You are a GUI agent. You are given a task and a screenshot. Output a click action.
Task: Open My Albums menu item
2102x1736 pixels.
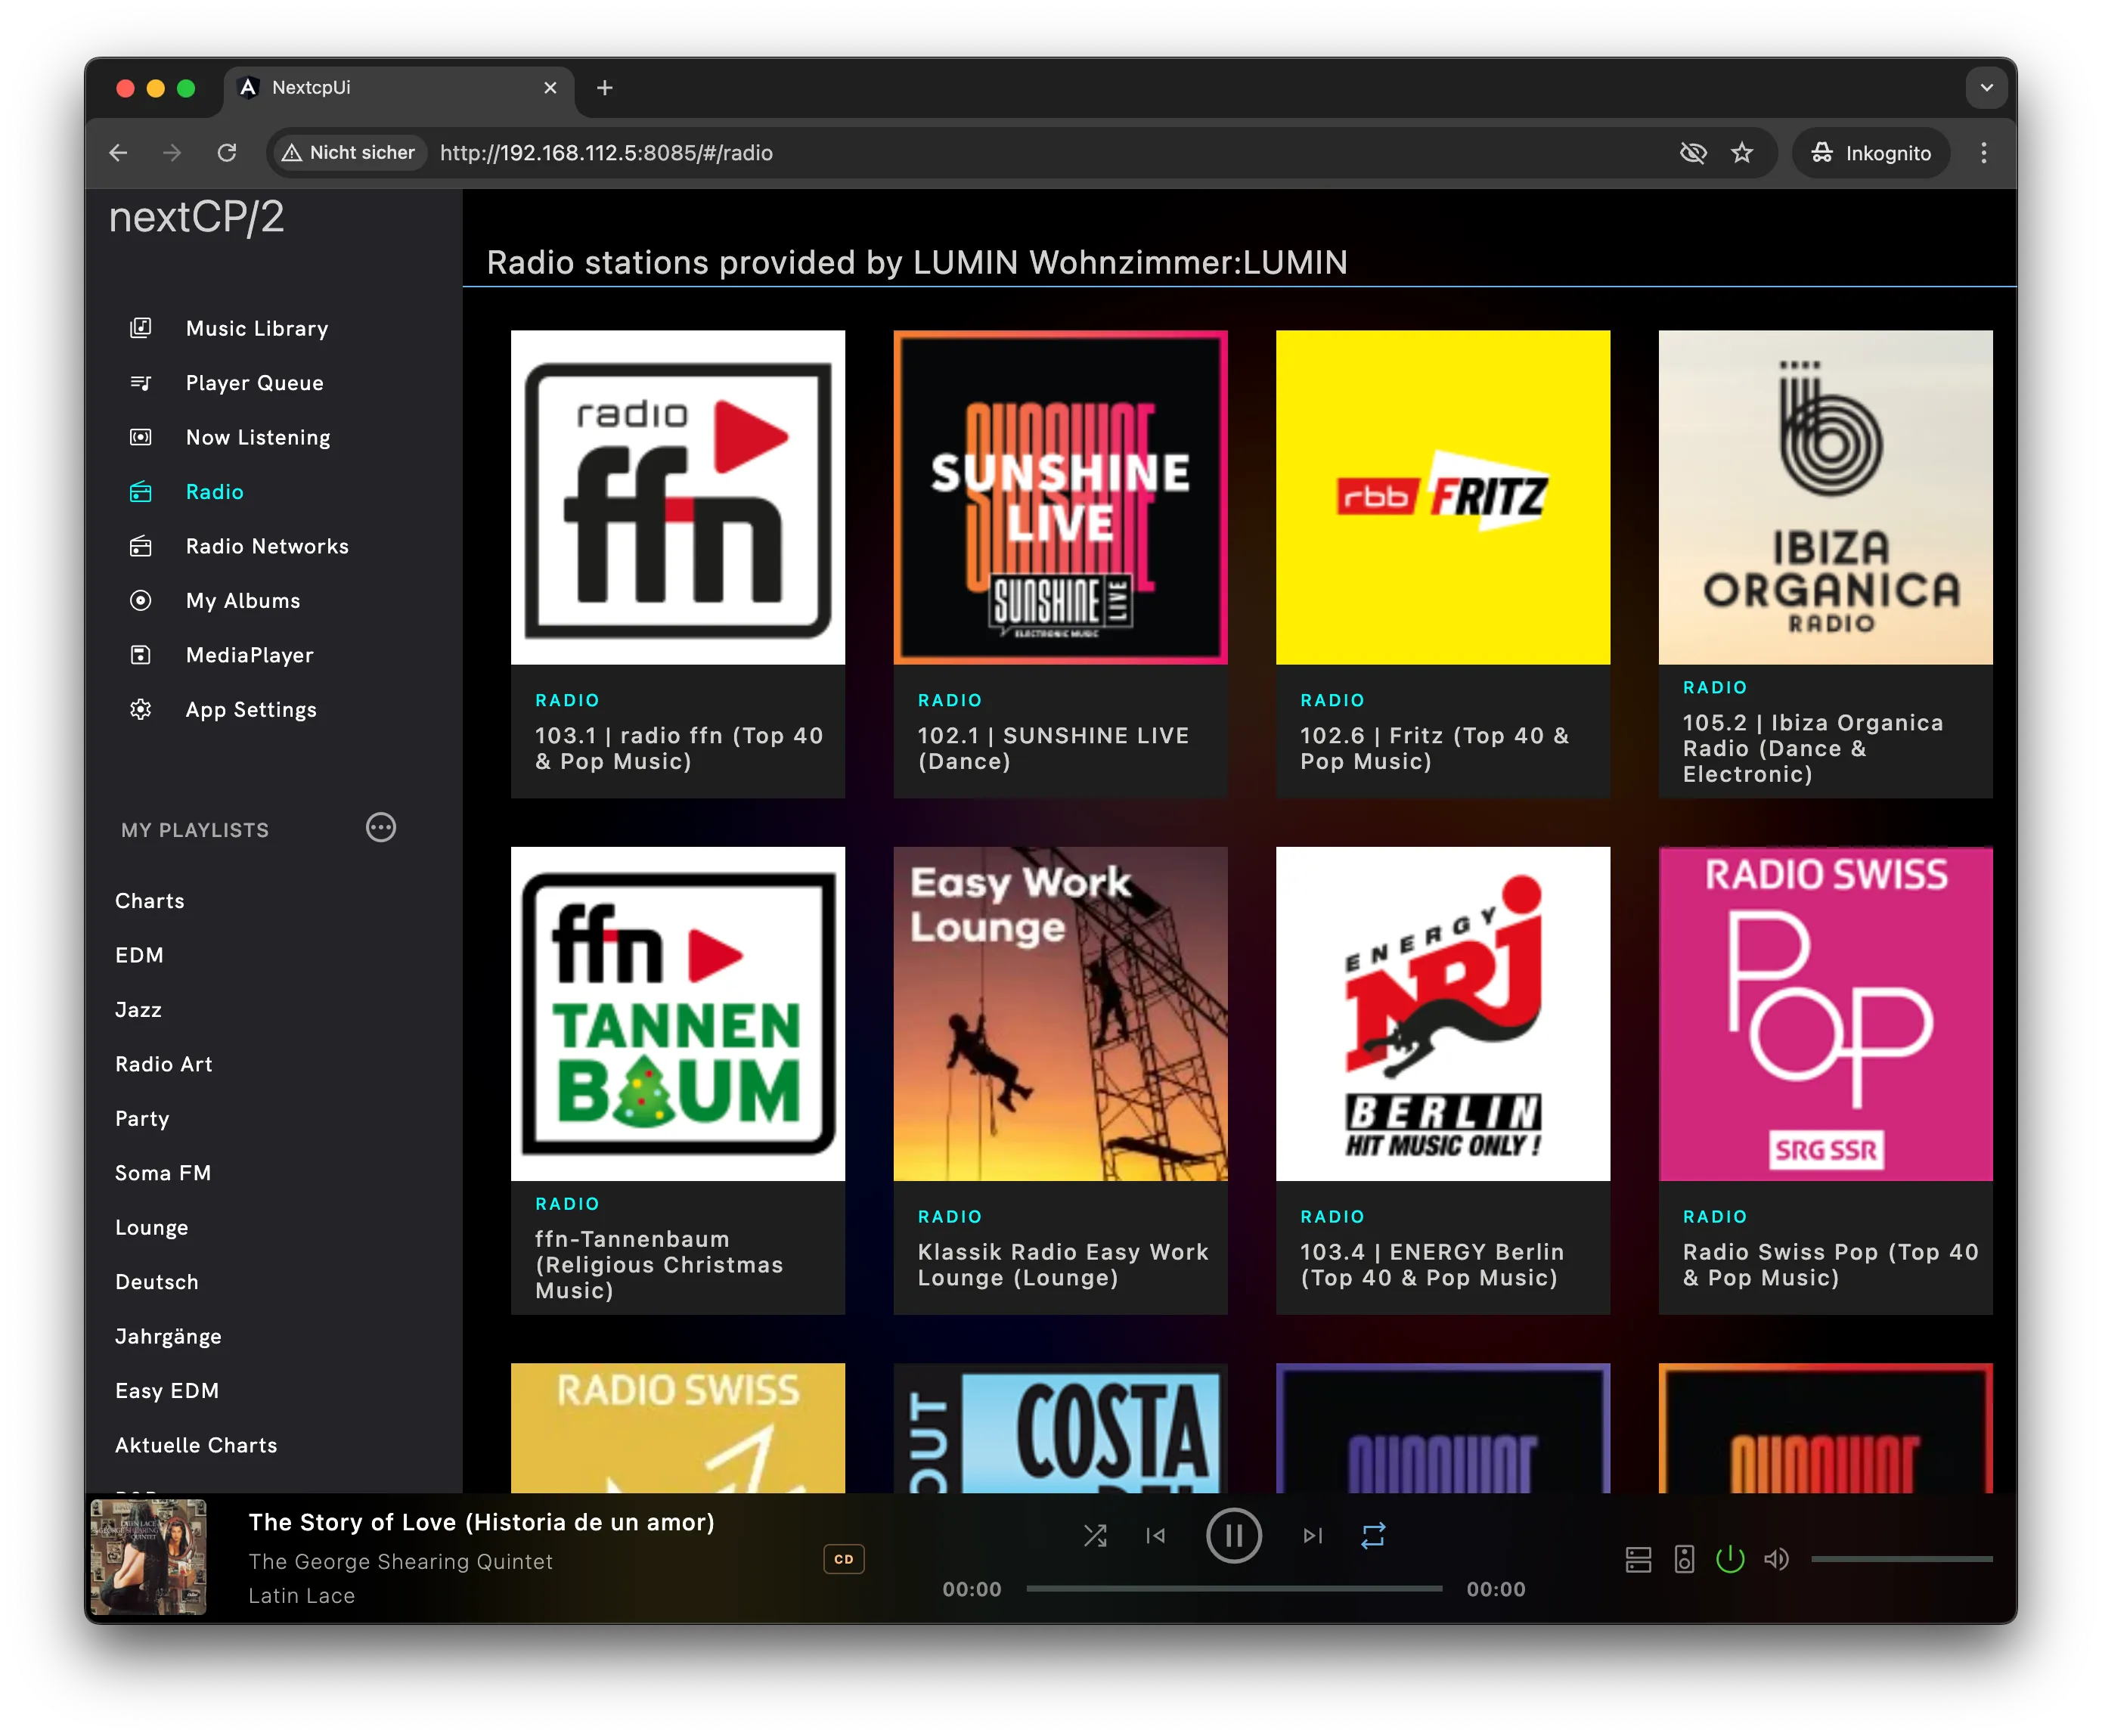243,600
